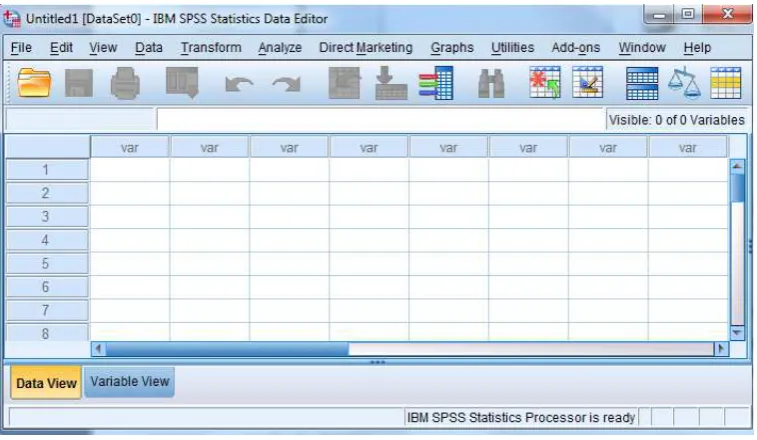The image size is (757, 440).
Task: Click the cell editor input bar
Action: [380, 119]
